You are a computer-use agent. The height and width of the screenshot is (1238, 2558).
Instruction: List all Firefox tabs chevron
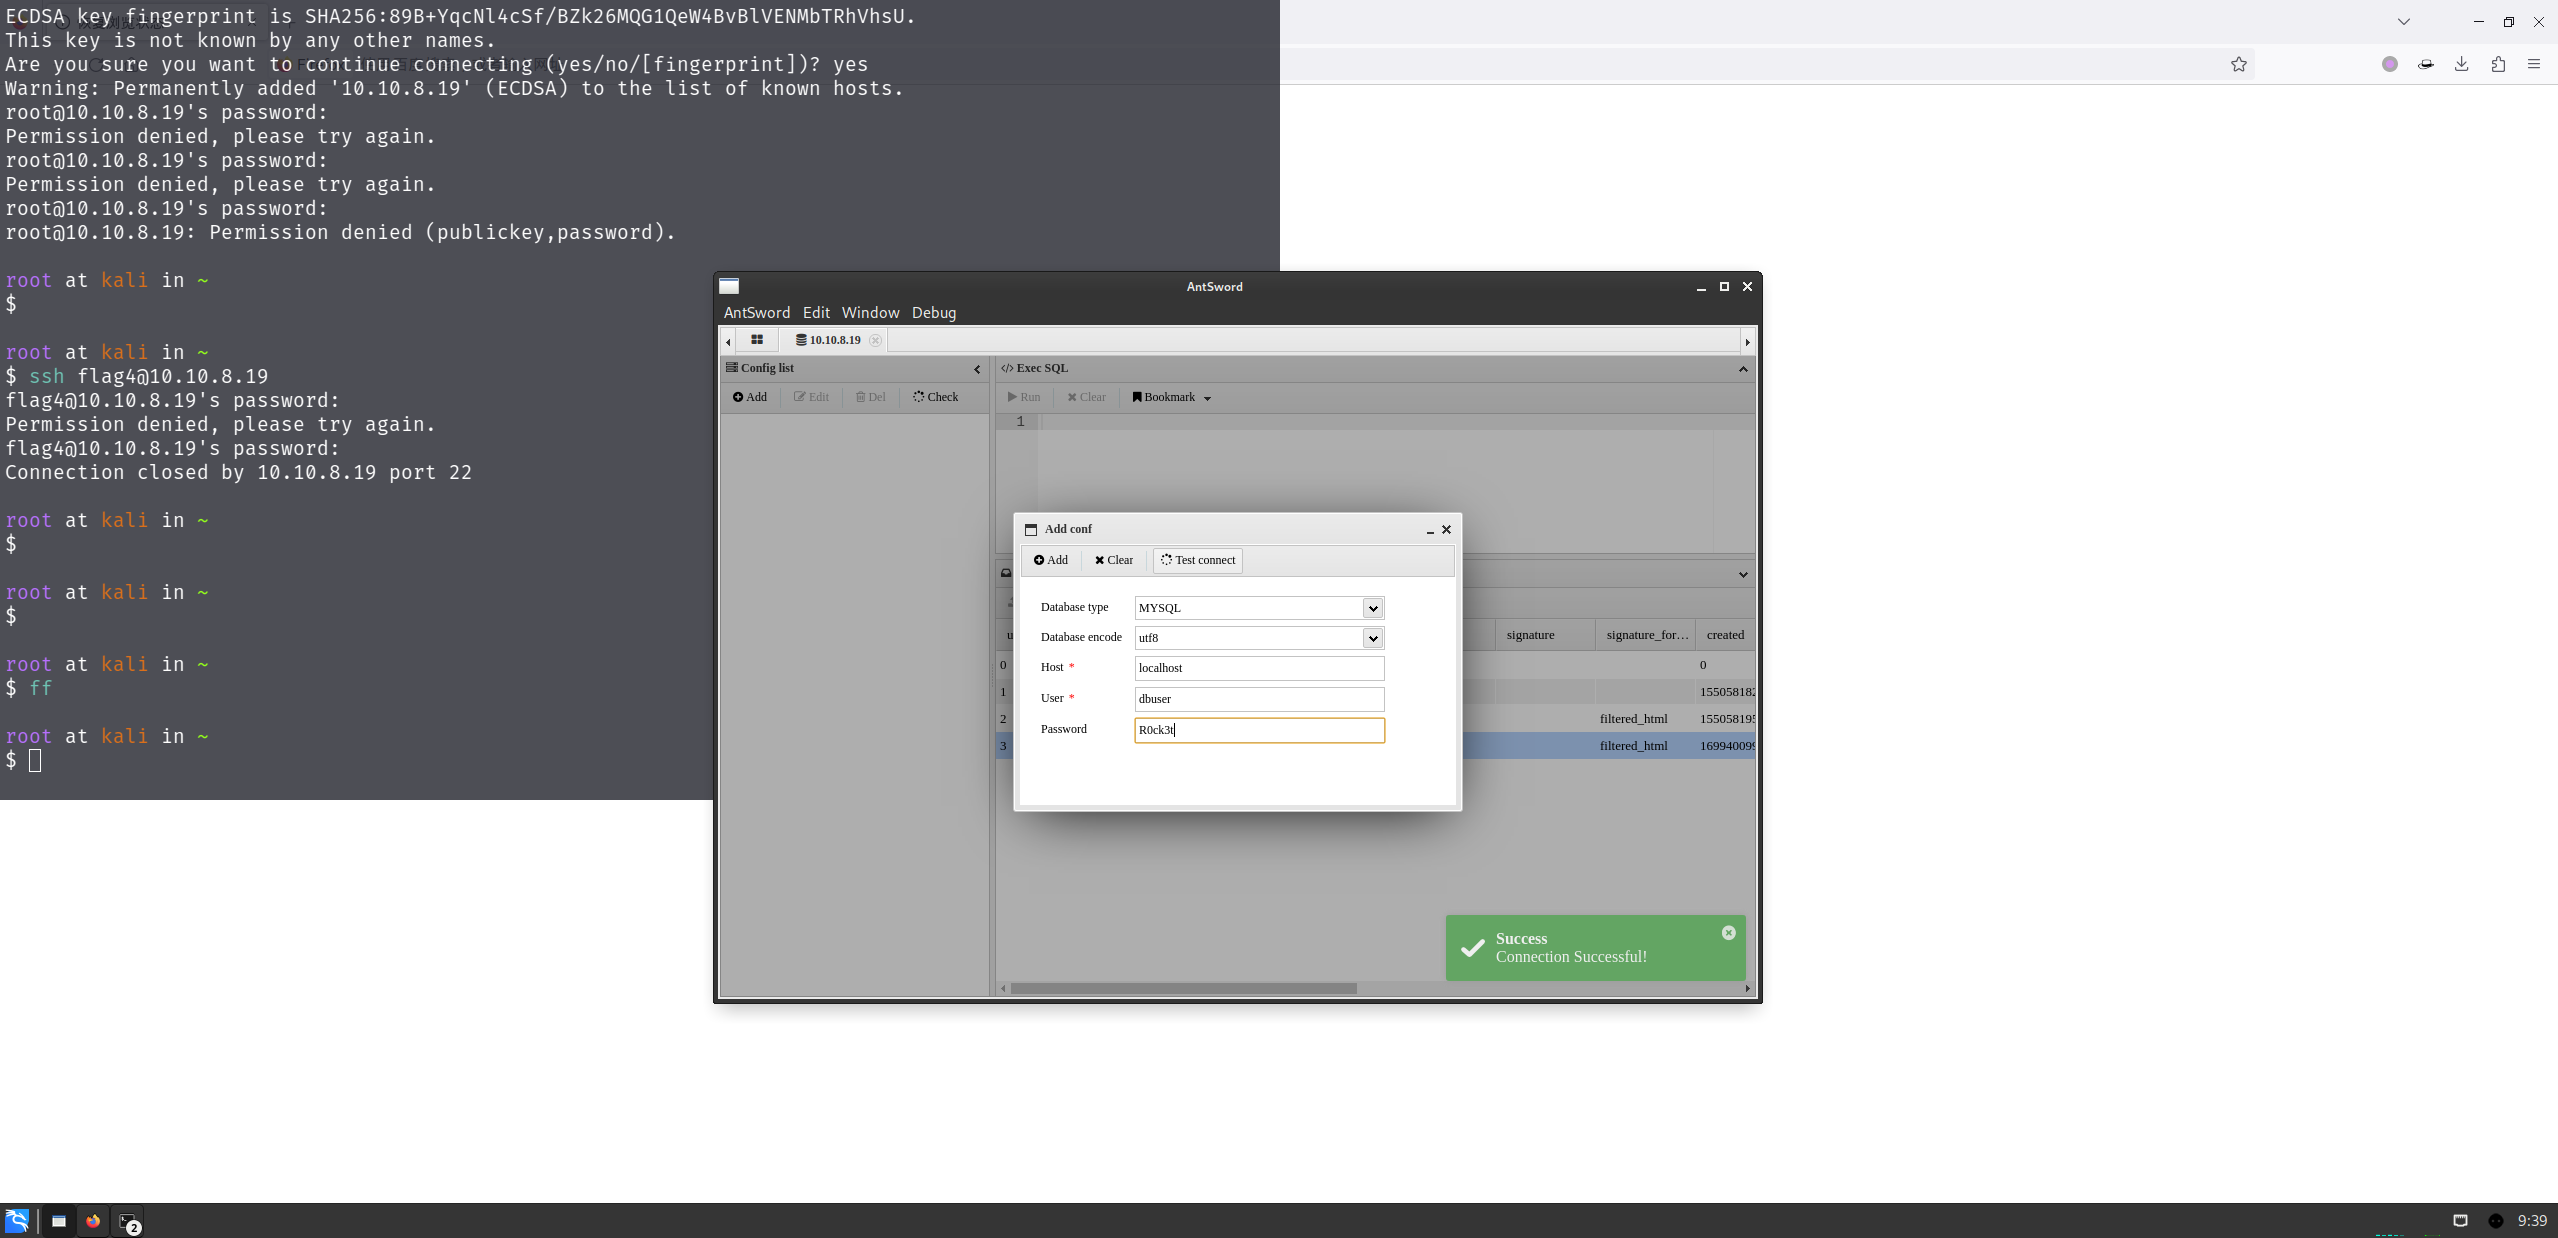(x=2404, y=22)
